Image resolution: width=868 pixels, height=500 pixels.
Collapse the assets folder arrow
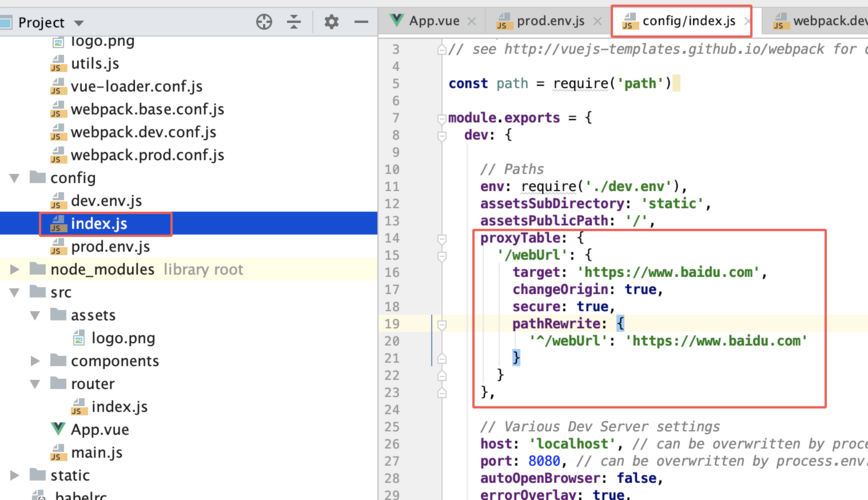[x=35, y=316]
